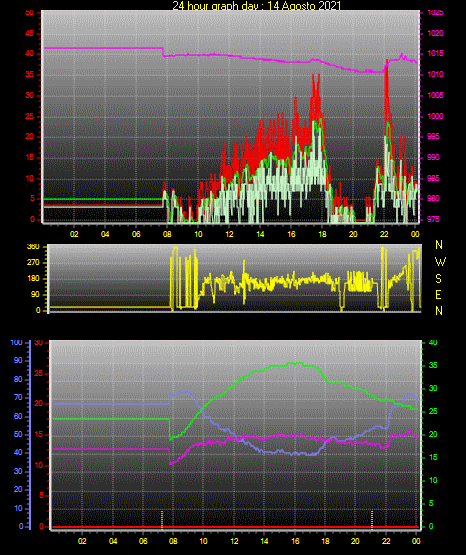Click the blue humidity 50 axis label
Image resolution: width=466 pixels, height=555 pixels.
[18, 434]
